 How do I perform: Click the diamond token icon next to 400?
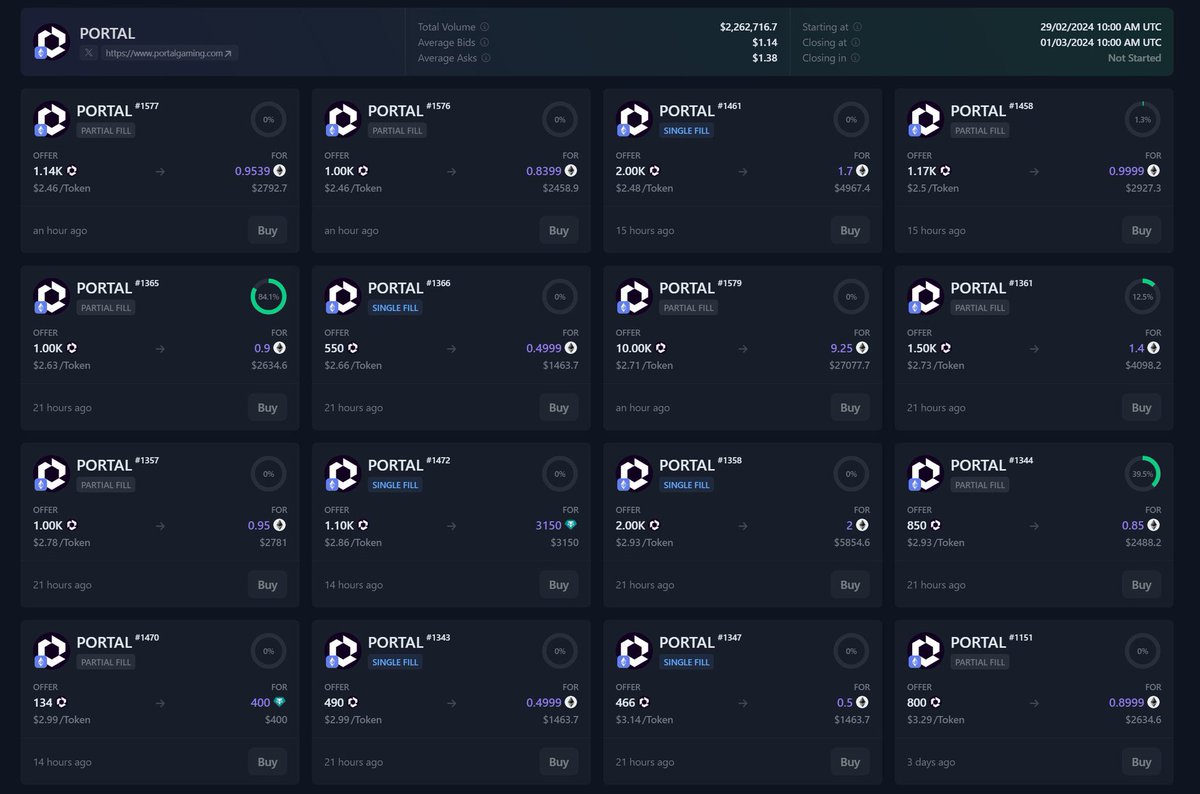point(280,702)
